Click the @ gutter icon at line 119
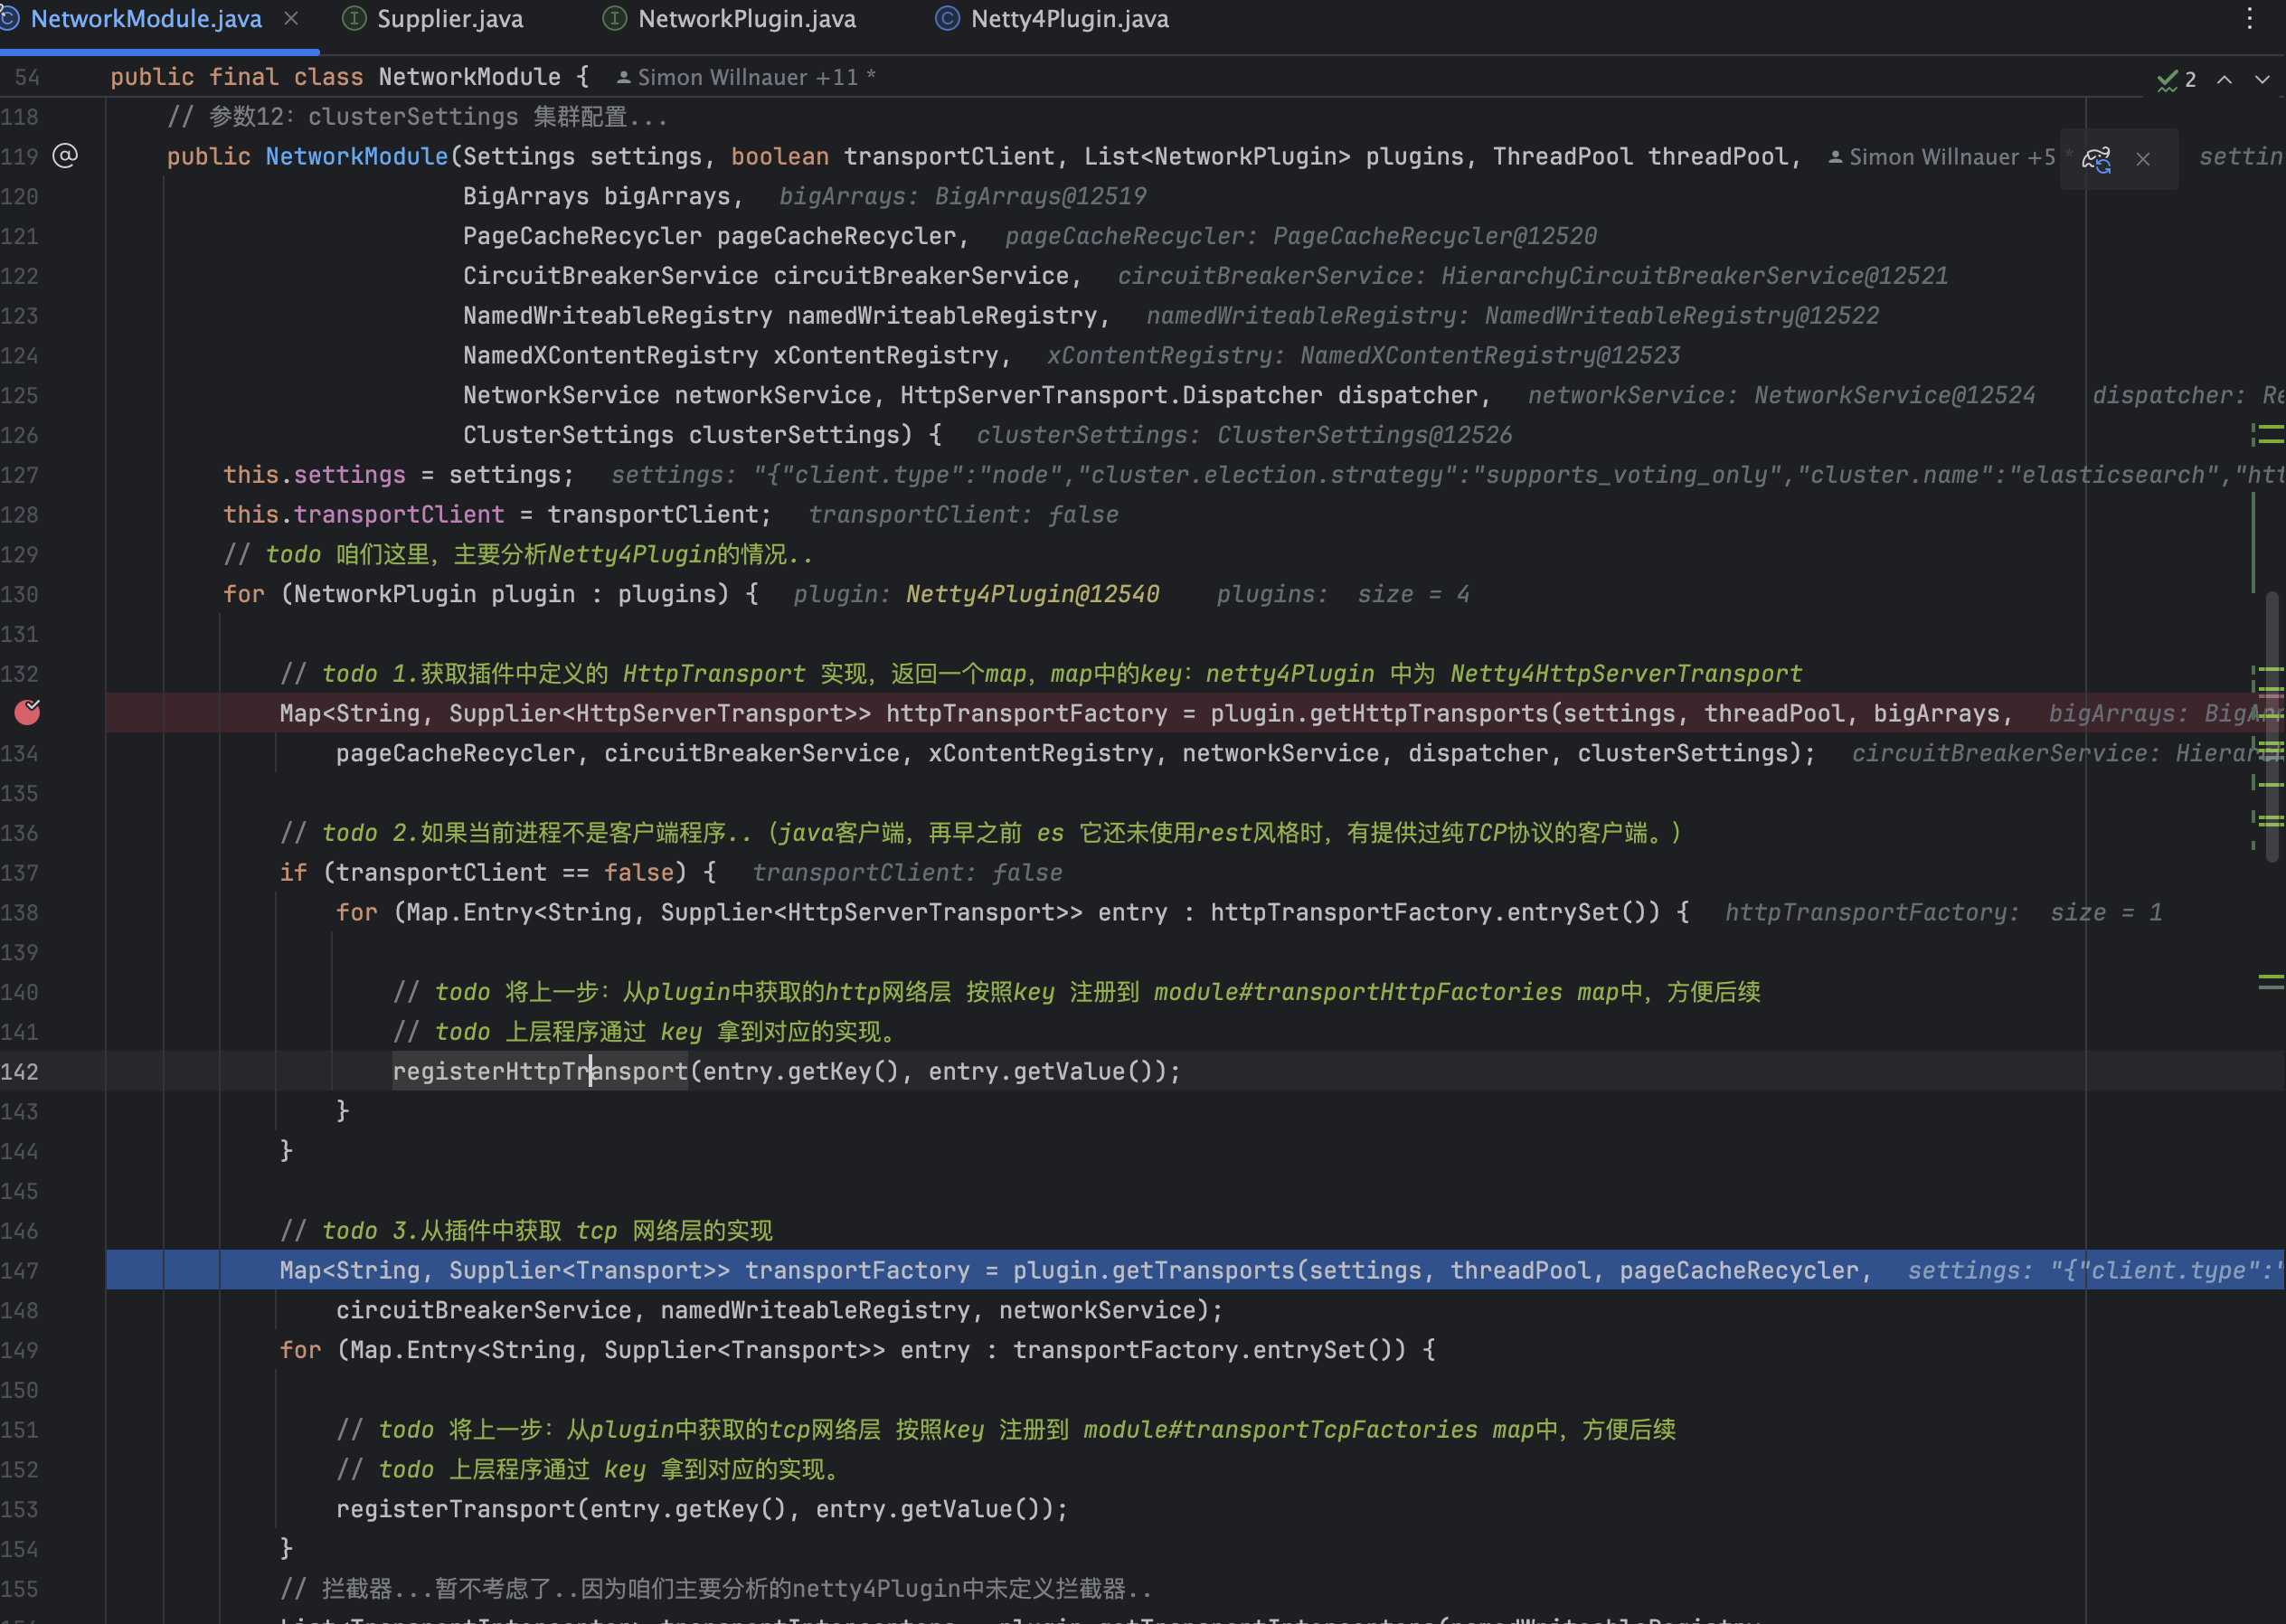Image resolution: width=2286 pixels, height=1624 pixels. click(x=65, y=156)
